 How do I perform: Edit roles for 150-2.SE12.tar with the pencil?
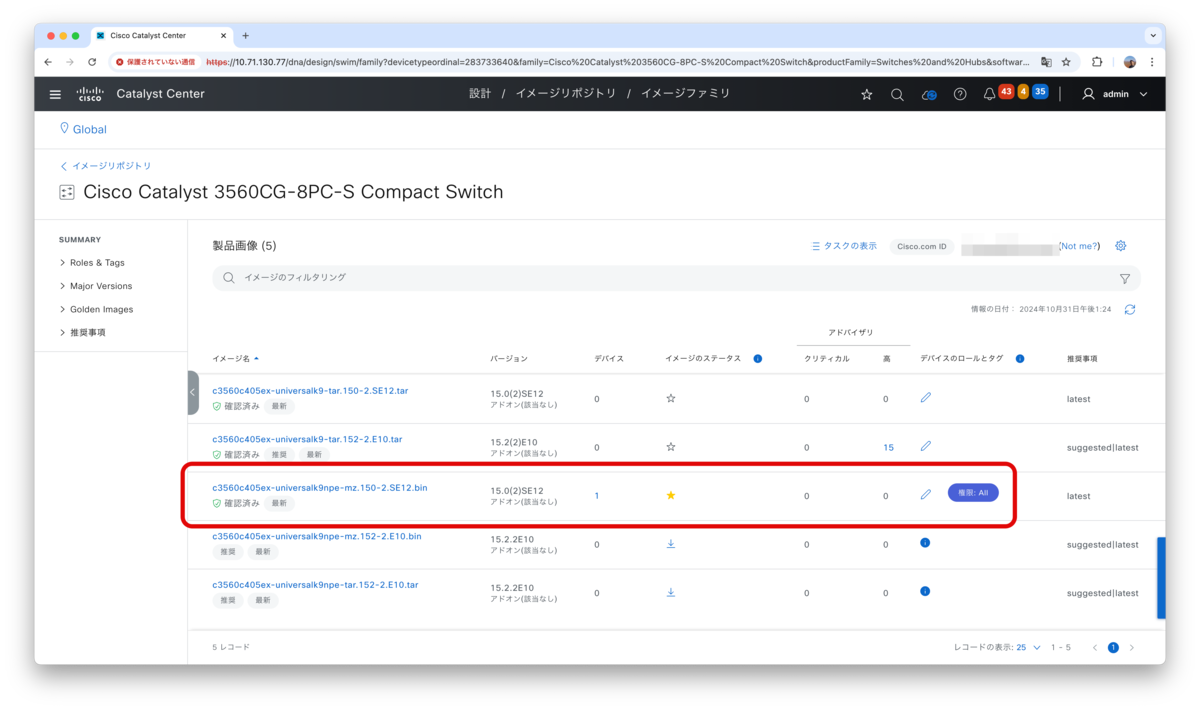[x=926, y=397]
